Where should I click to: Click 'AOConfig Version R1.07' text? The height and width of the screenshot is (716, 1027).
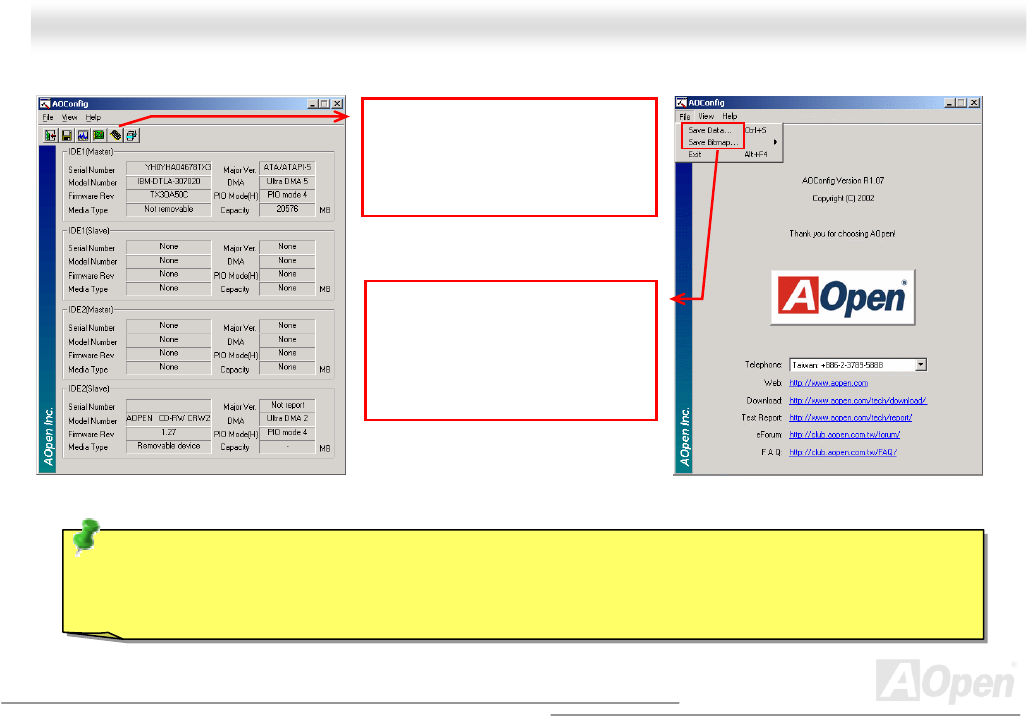tap(842, 181)
